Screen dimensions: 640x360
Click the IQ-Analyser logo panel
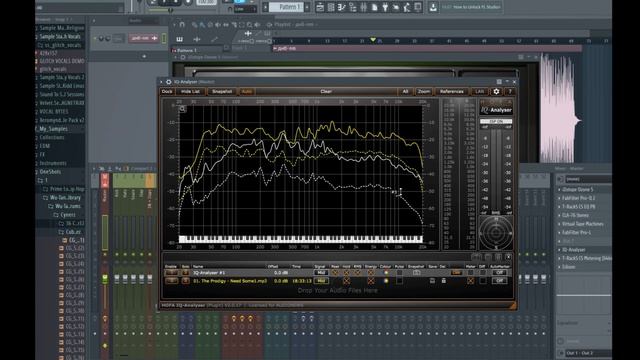coord(496,107)
